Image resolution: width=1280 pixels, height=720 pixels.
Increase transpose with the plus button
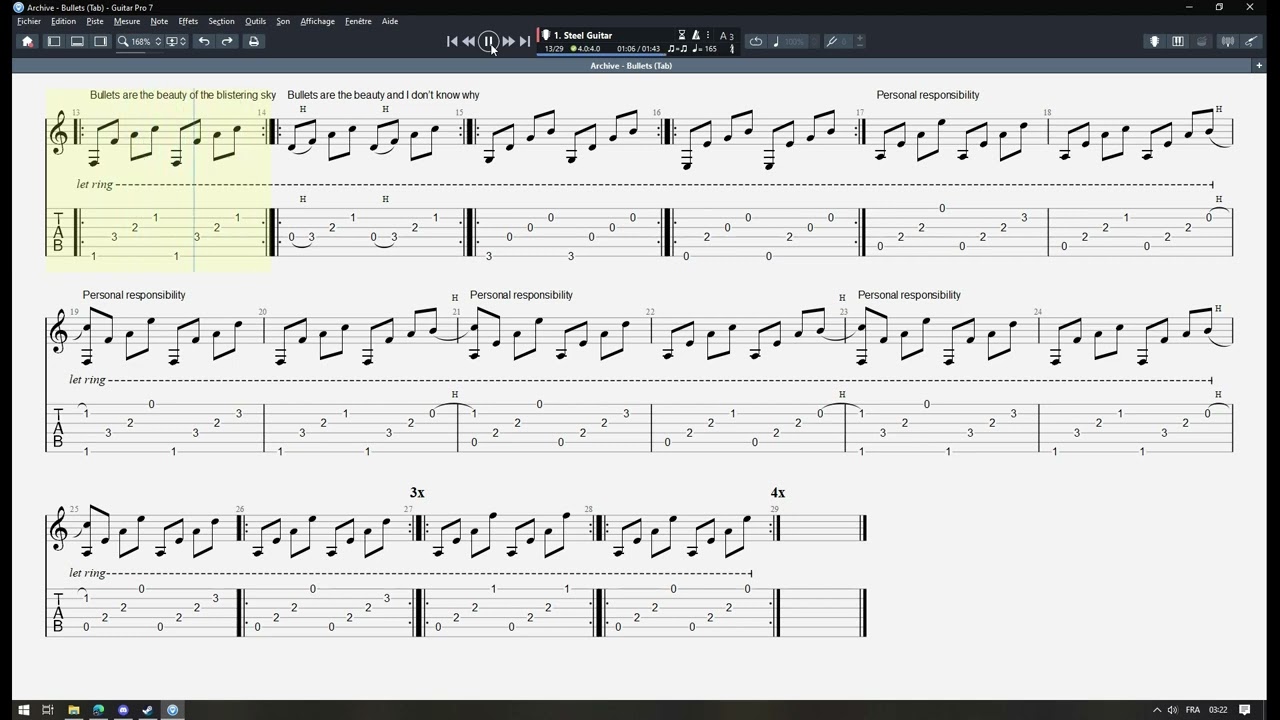(x=860, y=38)
